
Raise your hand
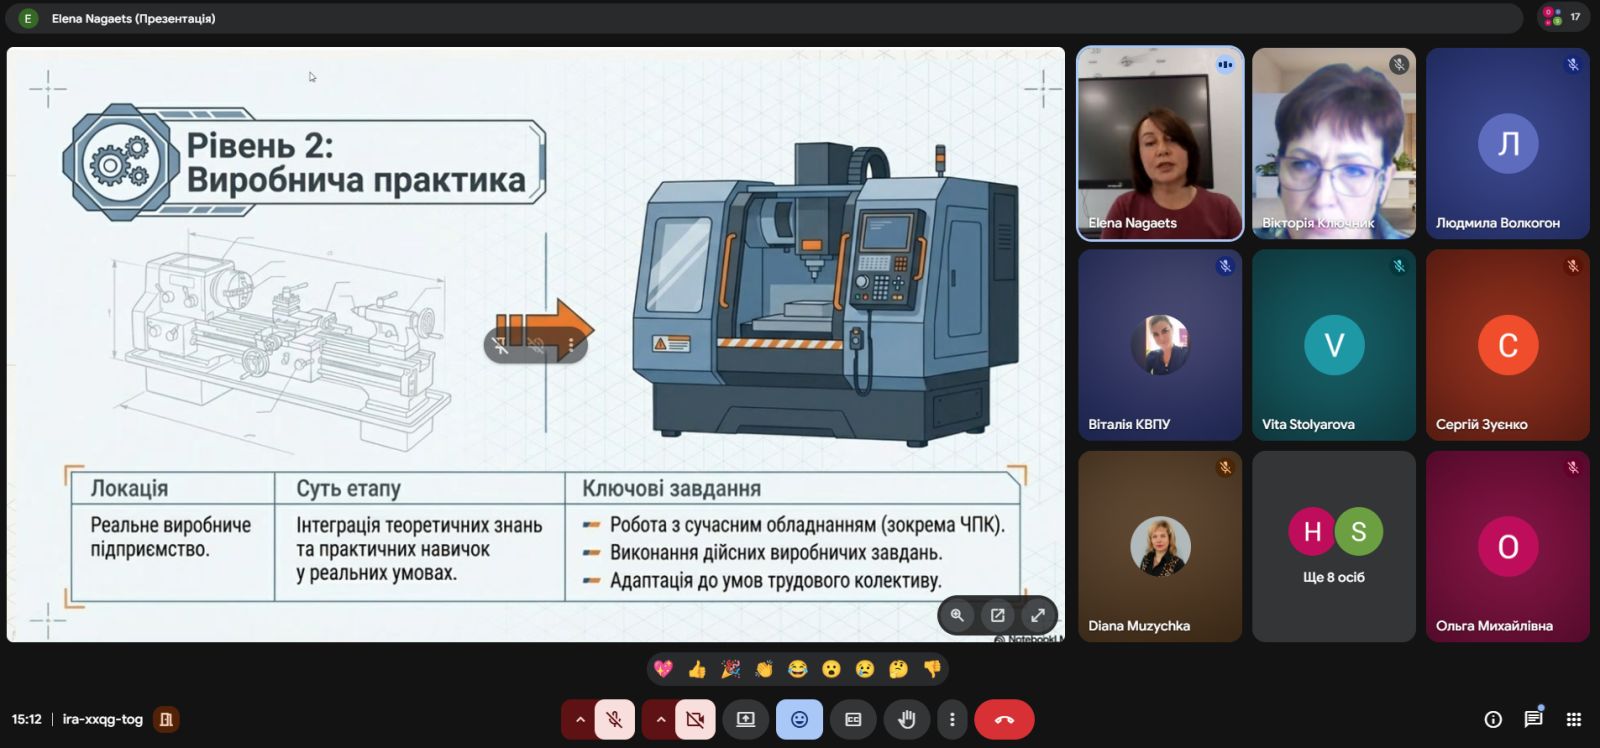point(907,719)
